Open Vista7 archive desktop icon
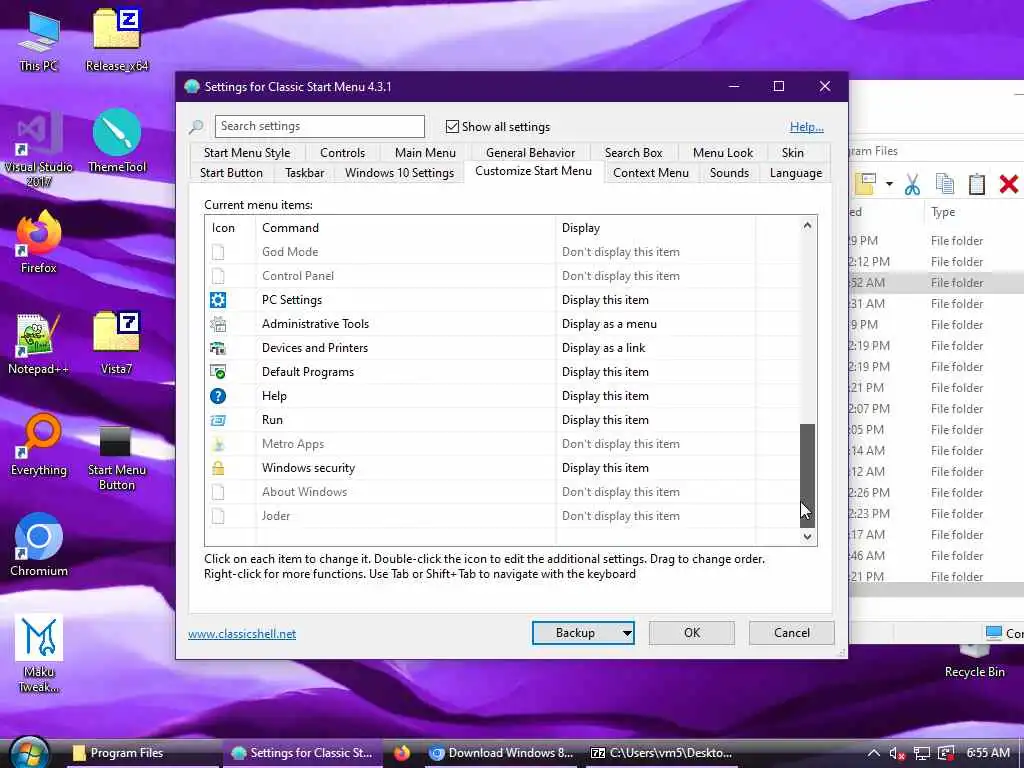Viewport: 1024px width, 768px height. (117, 344)
